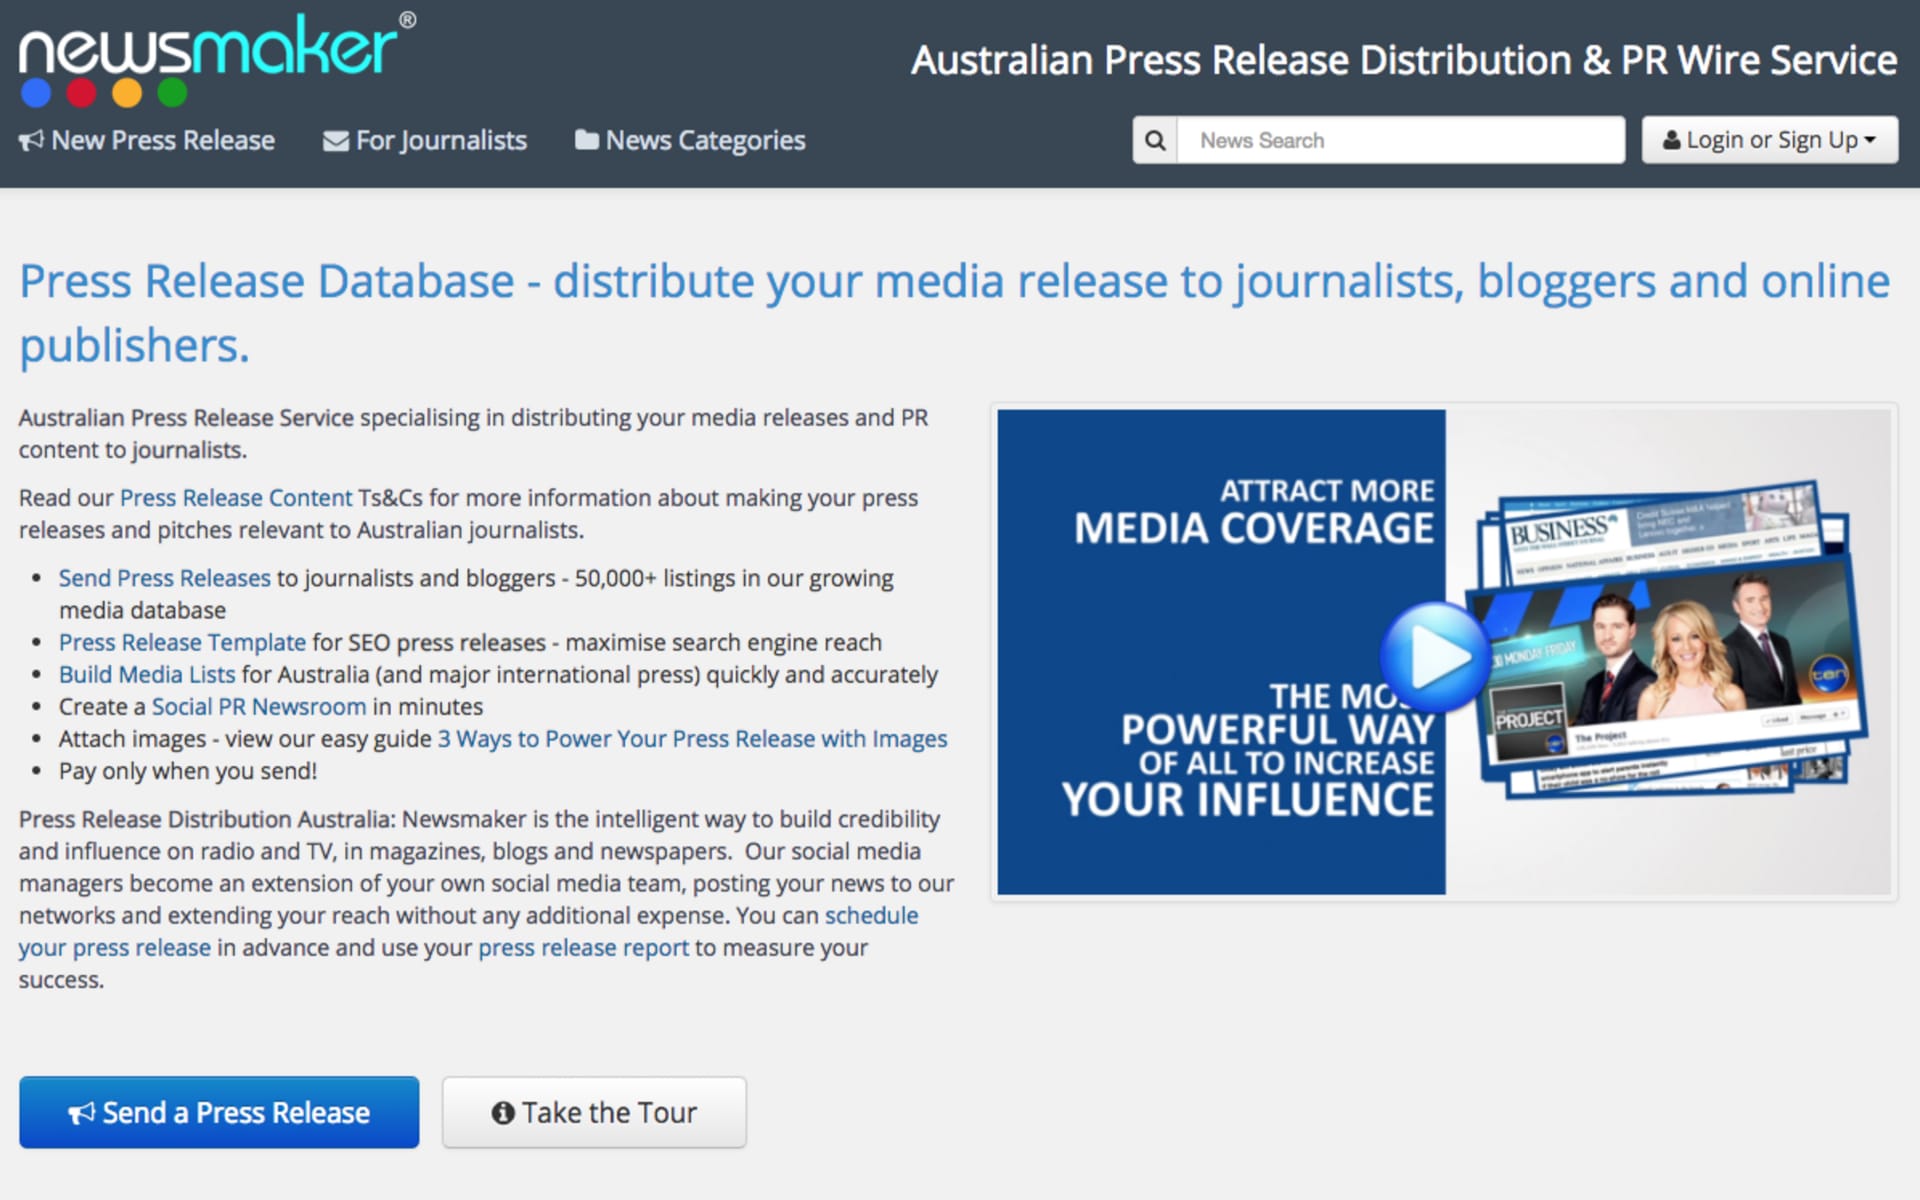Image resolution: width=1920 pixels, height=1200 pixels.
Task: Click the 'Attract More Media Coverage' banner text
Action: click(1254, 512)
